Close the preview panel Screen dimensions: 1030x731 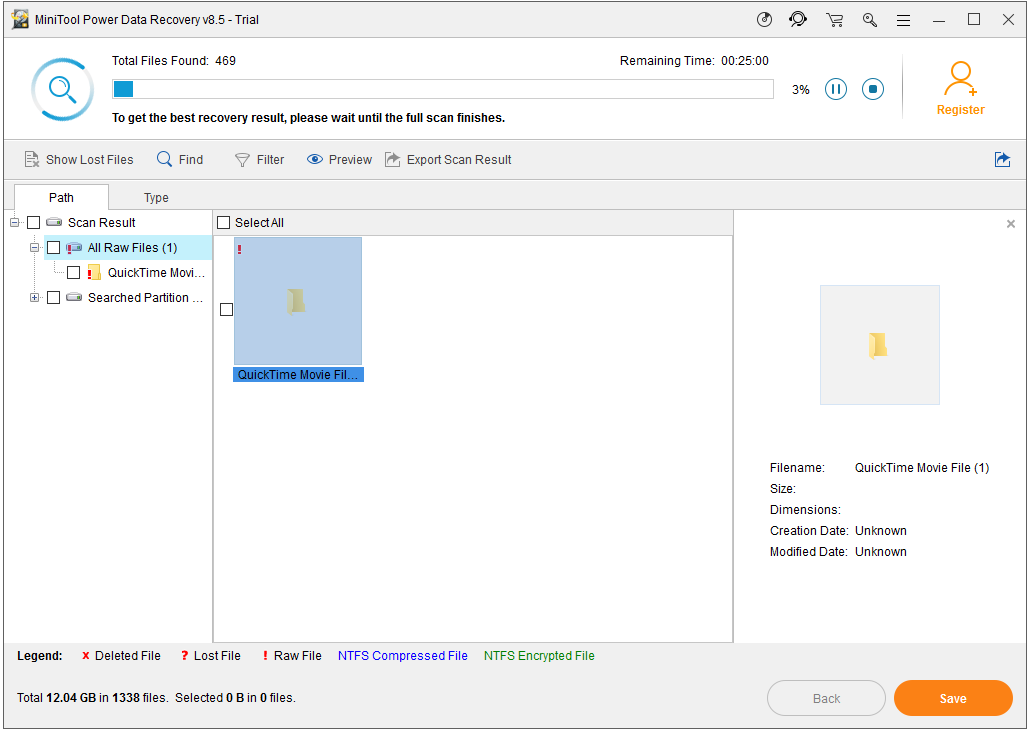[x=1011, y=224]
